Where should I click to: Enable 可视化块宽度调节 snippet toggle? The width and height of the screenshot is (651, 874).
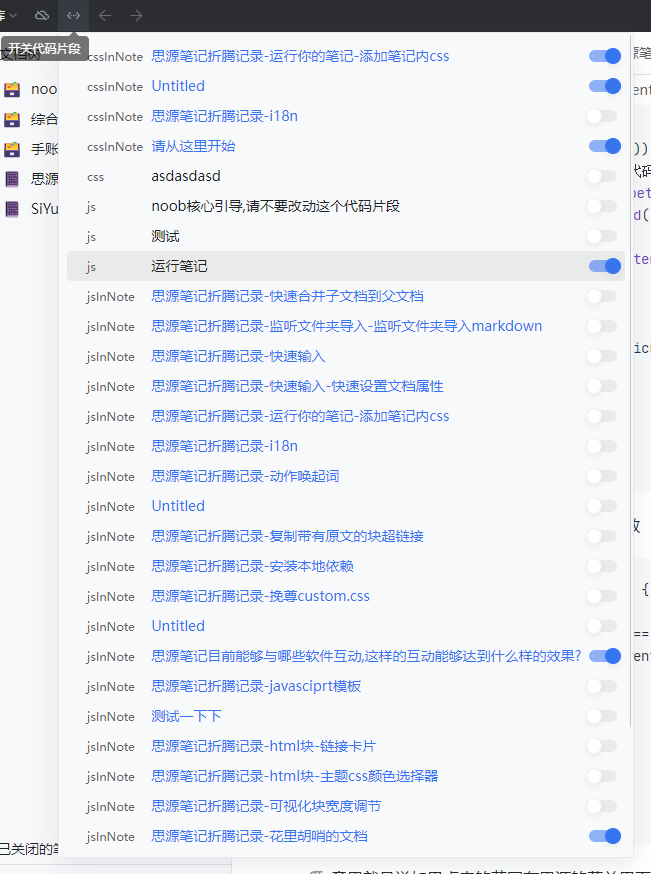click(x=602, y=806)
